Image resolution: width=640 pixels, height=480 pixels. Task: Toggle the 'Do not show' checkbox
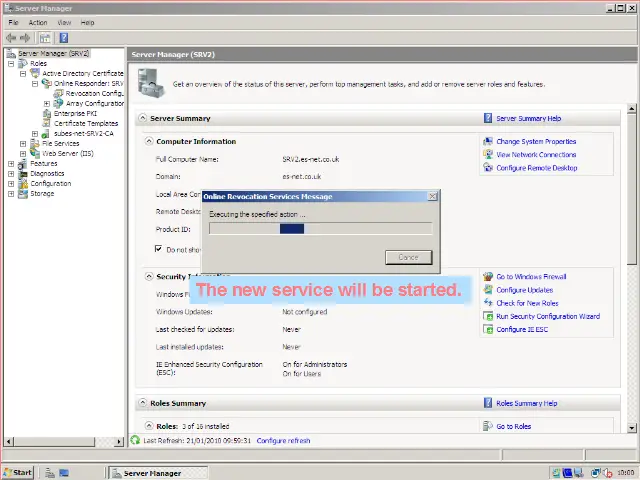[158, 249]
